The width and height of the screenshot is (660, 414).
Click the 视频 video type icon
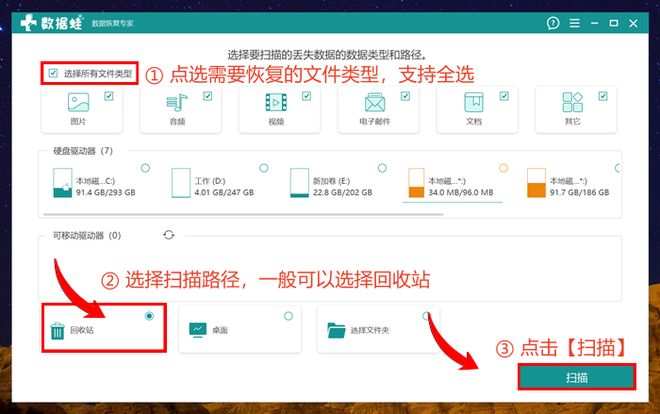pos(276,102)
